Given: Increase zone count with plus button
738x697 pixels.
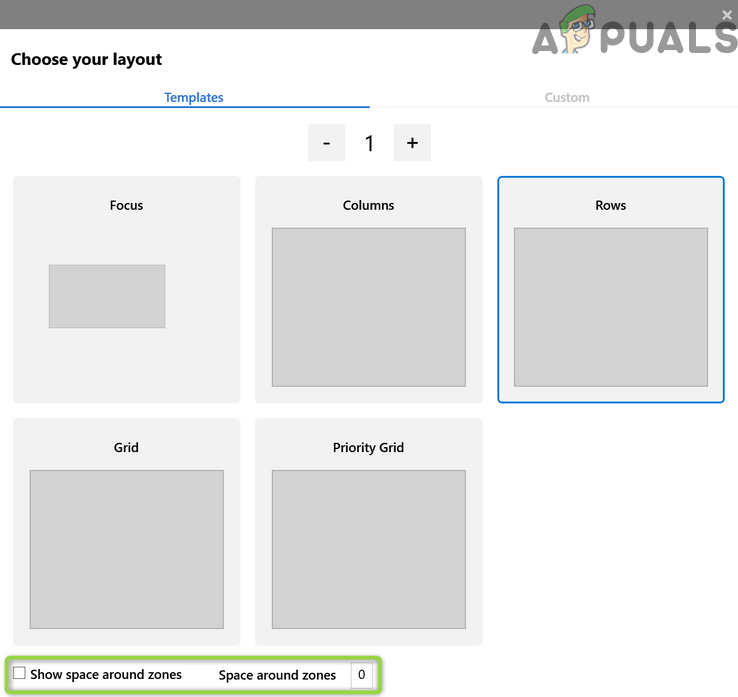Looking at the screenshot, I should (412, 143).
